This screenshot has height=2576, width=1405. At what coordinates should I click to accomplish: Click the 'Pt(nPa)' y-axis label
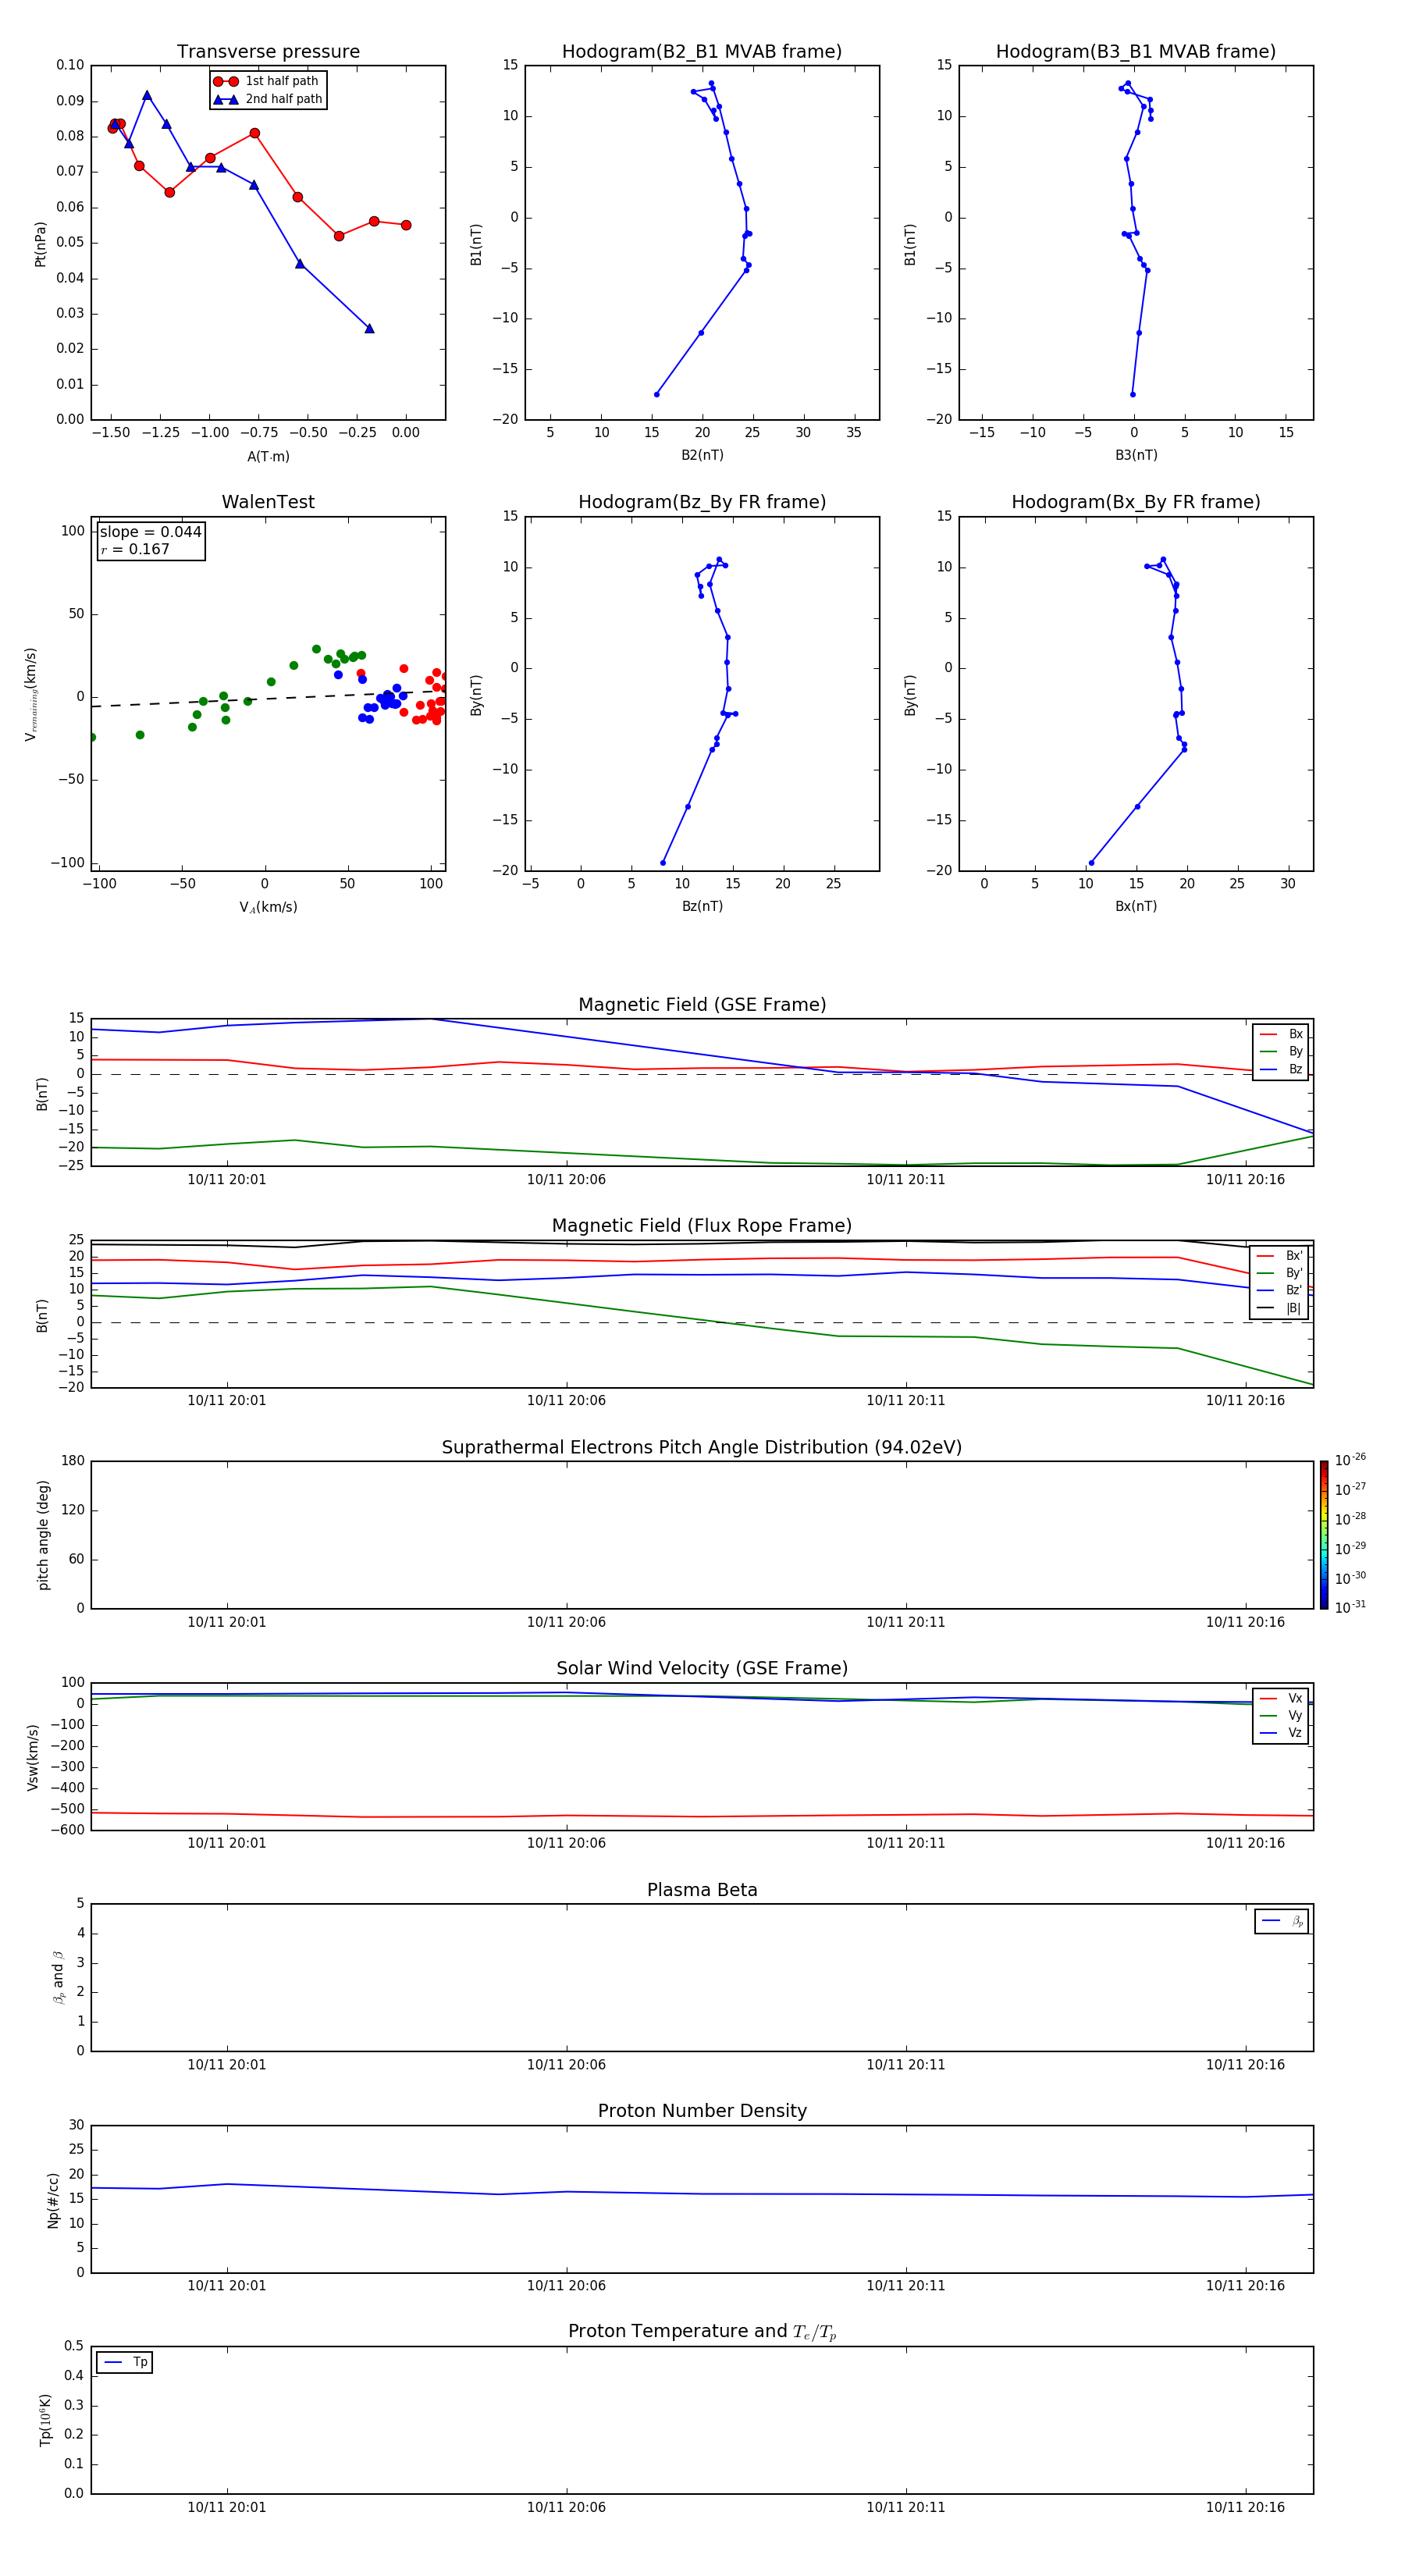click(x=40, y=243)
